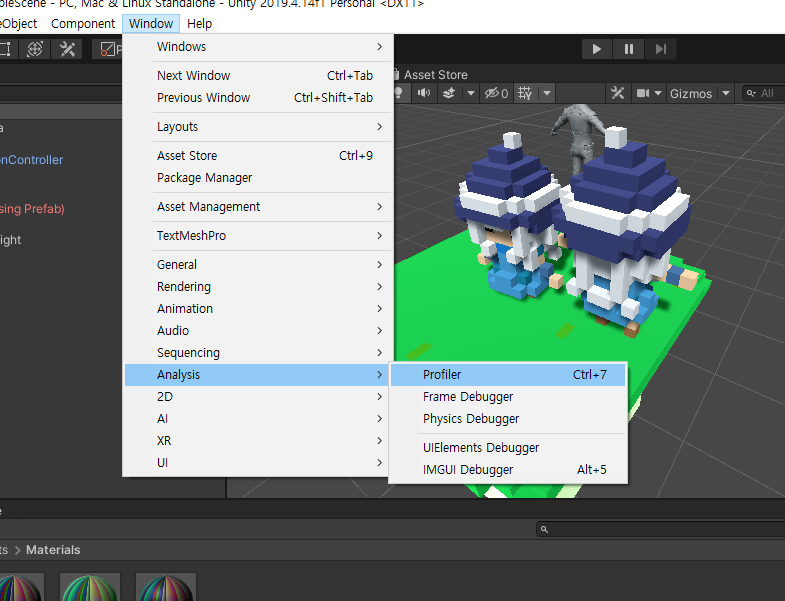Select the Rect transform tool icon

click(x=6, y=49)
